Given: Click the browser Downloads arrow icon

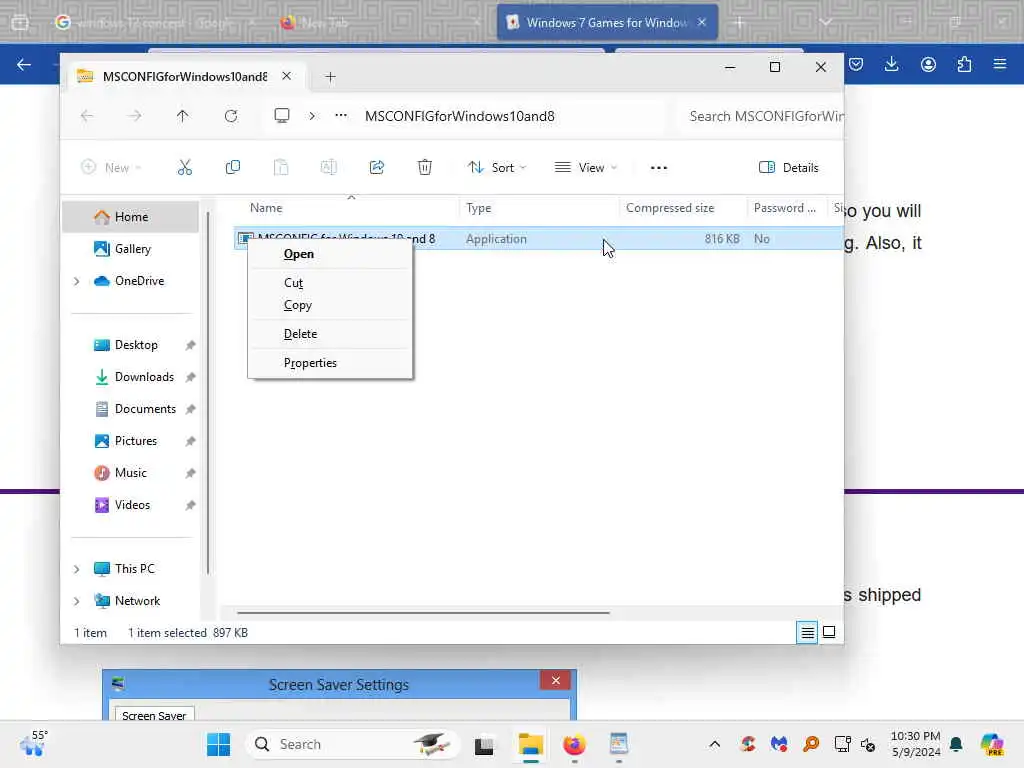Looking at the screenshot, I should pos(891,64).
